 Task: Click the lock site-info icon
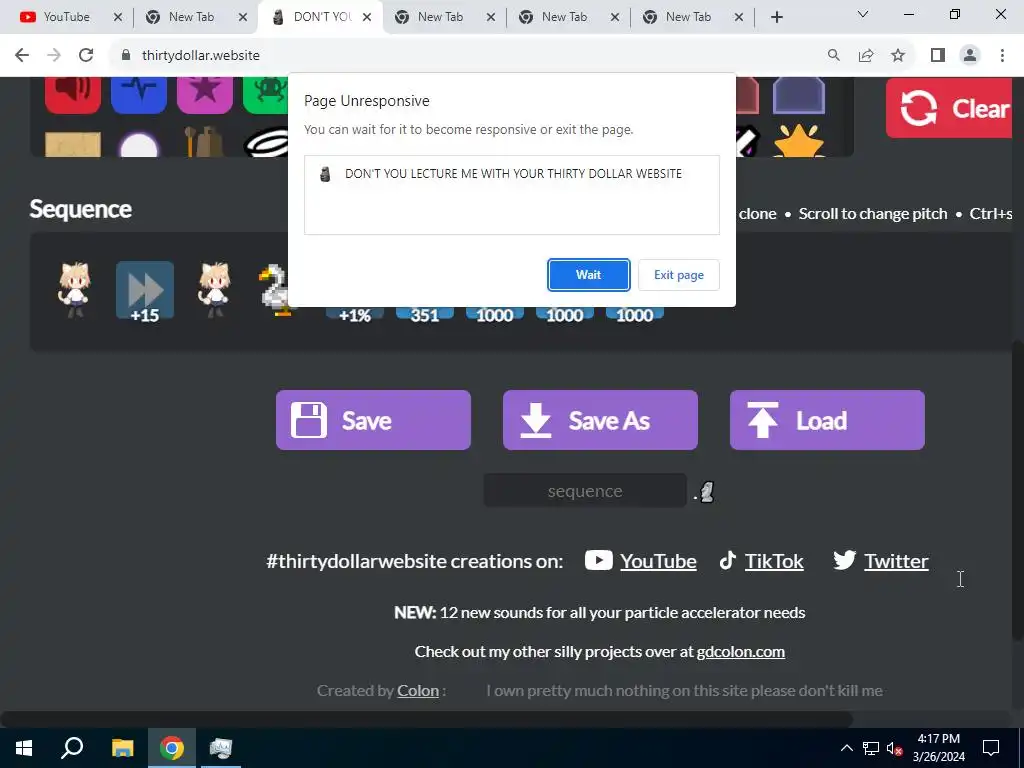[126, 56]
